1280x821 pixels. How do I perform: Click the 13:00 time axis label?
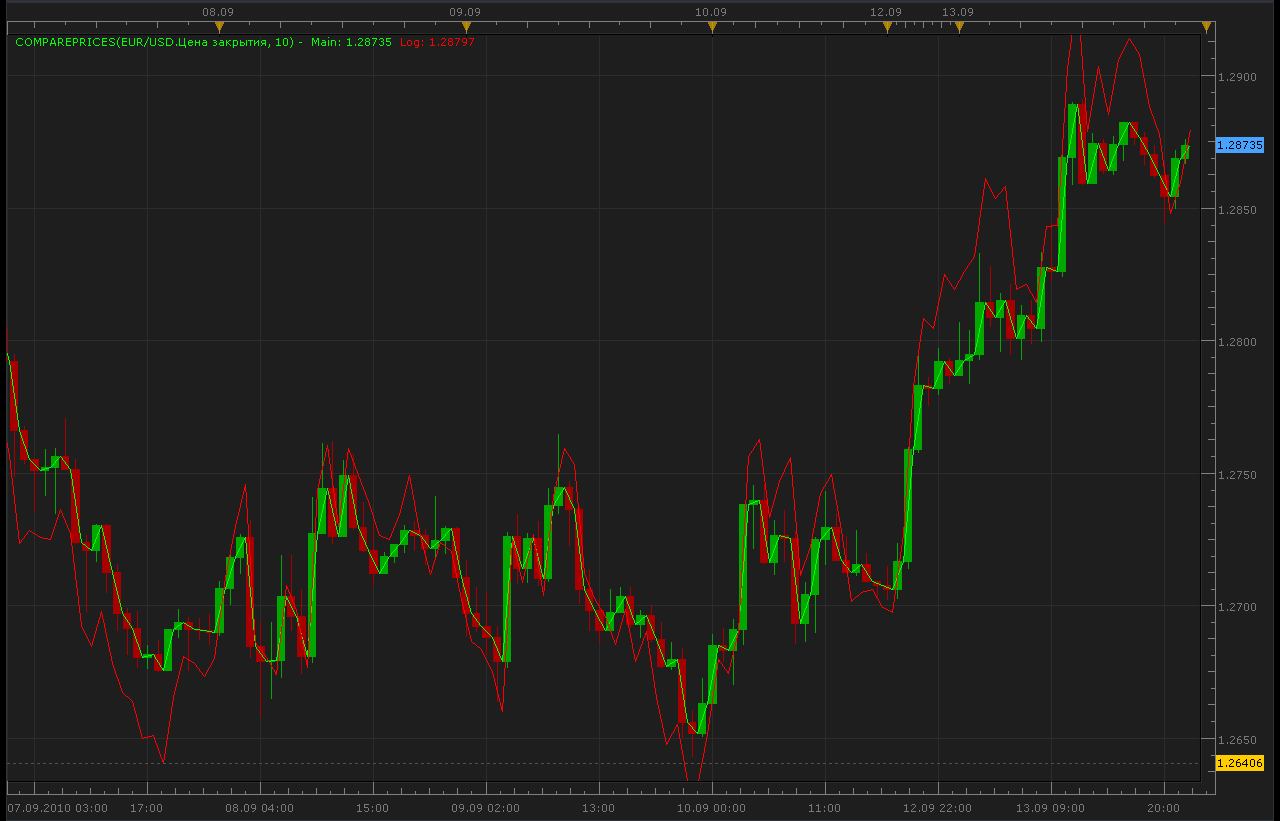point(598,807)
